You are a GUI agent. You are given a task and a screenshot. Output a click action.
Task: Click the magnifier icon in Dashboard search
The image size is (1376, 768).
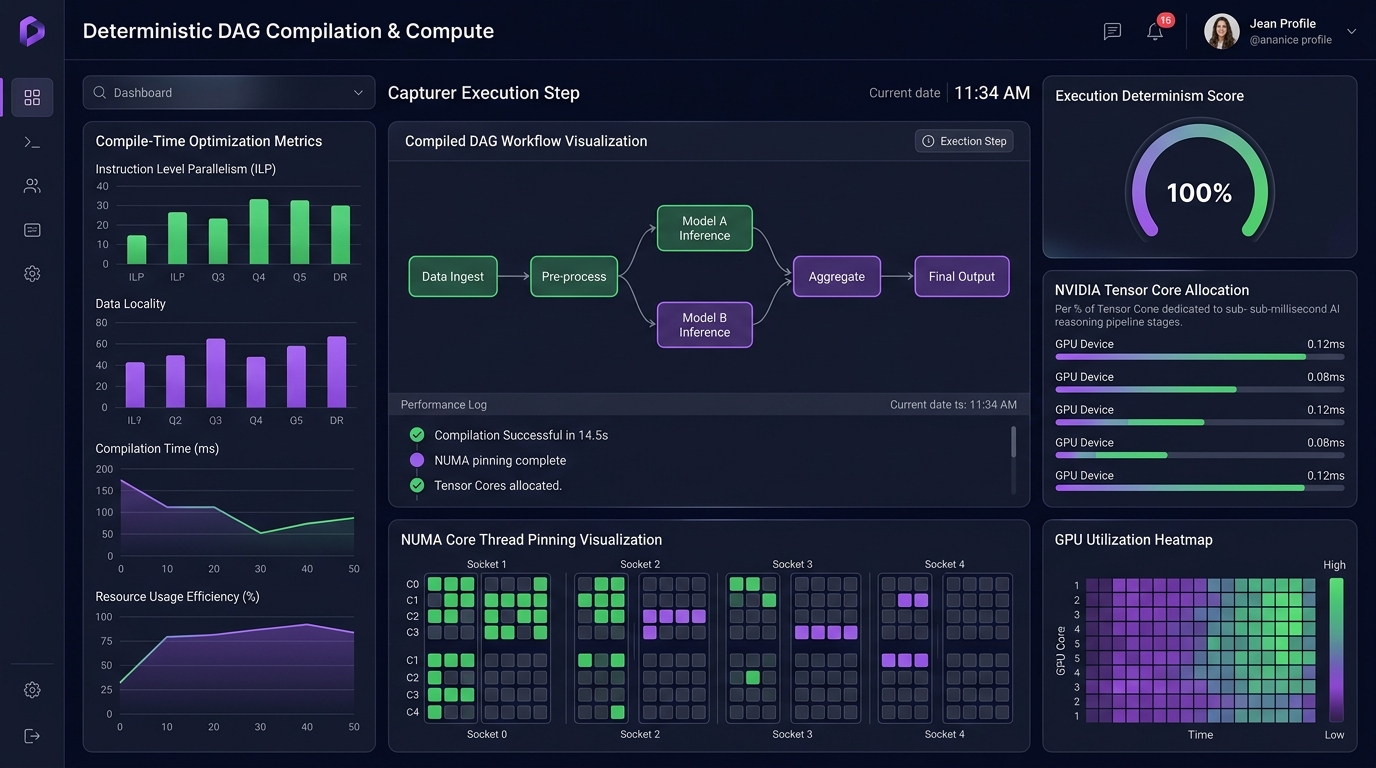coord(100,92)
